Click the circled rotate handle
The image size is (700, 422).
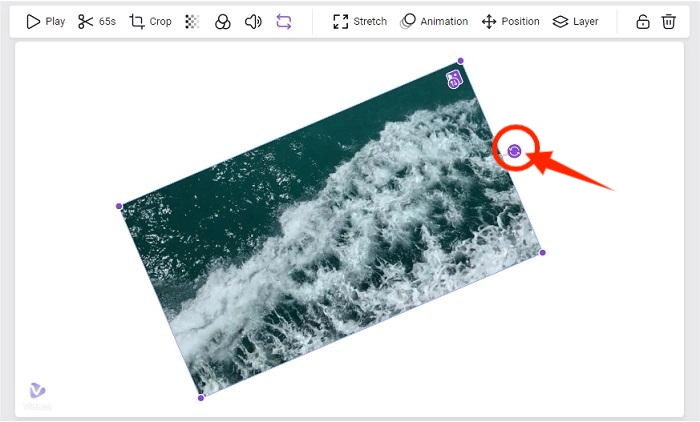click(x=514, y=150)
